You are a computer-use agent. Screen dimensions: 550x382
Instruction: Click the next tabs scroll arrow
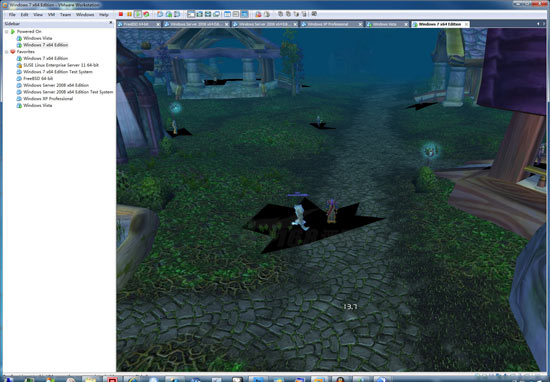(544, 24)
